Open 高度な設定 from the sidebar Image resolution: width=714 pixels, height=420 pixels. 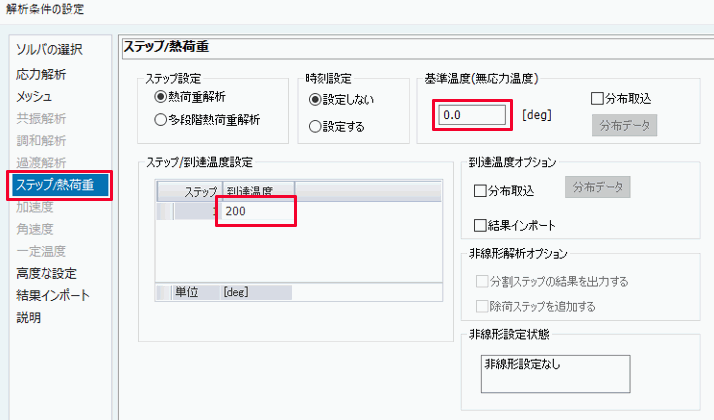(x=46, y=273)
